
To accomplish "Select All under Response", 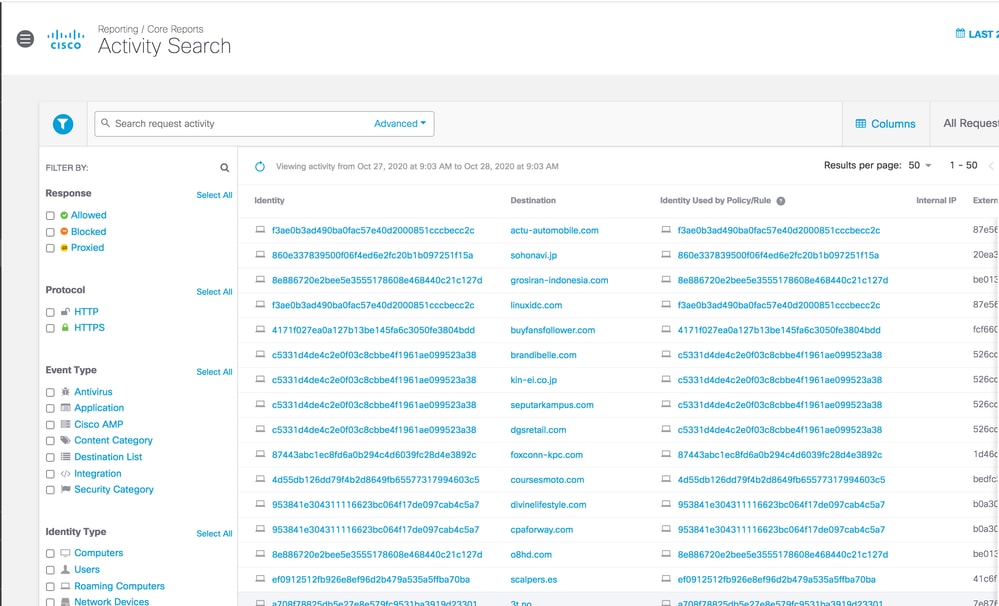I will coord(214,195).
